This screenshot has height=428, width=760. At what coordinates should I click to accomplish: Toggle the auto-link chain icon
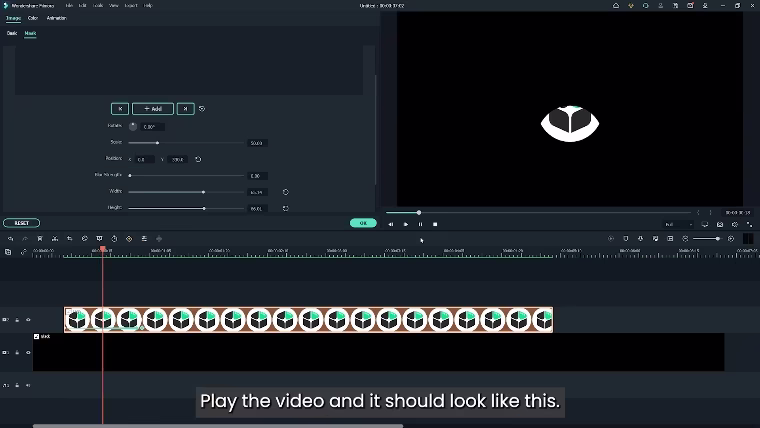(x=23, y=252)
